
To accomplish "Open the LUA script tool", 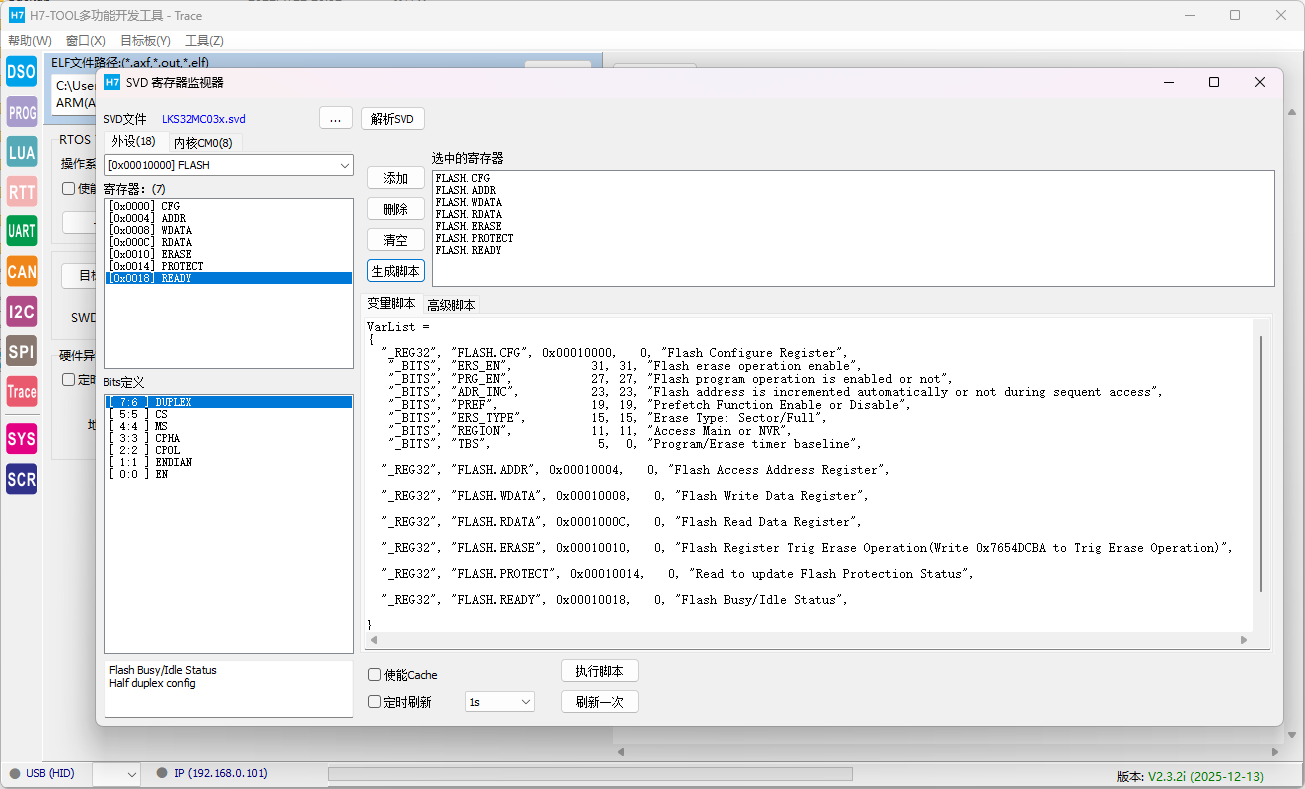I will [21, 152].
